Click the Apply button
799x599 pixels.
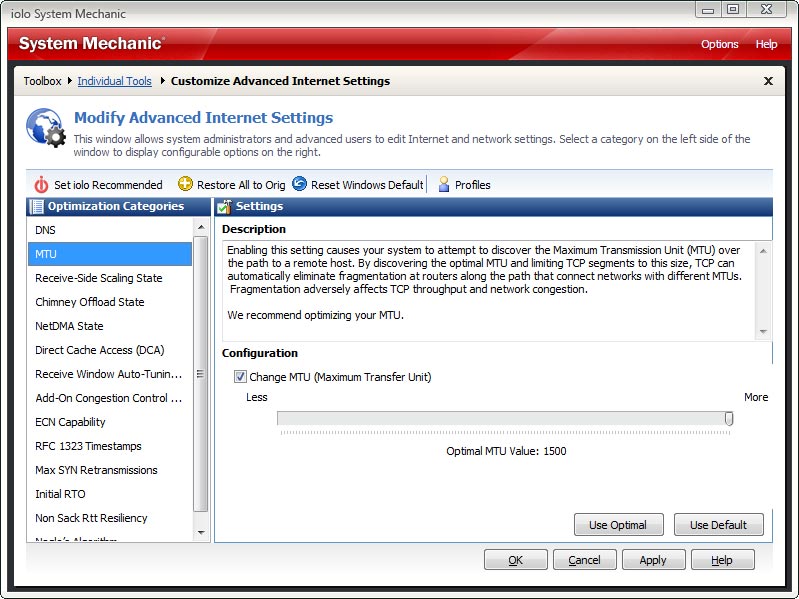(x=653, y=560)
